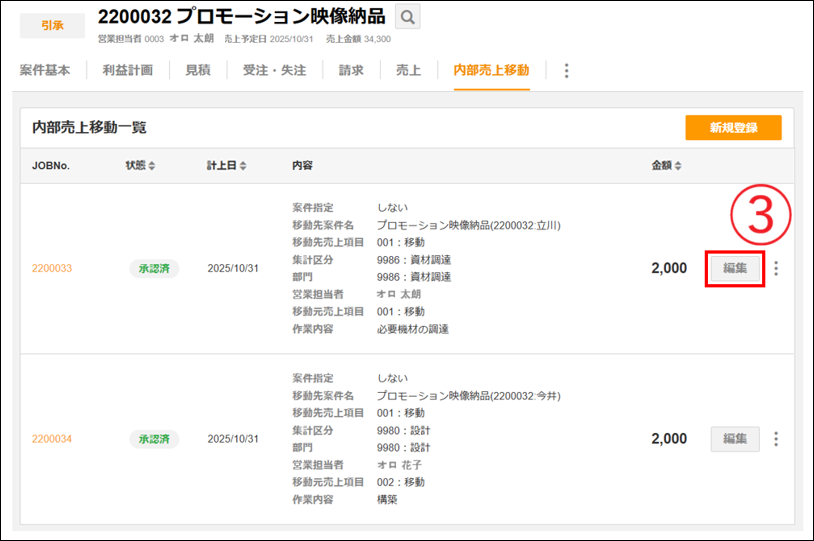Image resolution: width=814 pixels, height=541 pixels.
Task: Click the 2025/10/31 date in row 2200033
Action: (x=233, y=268)
